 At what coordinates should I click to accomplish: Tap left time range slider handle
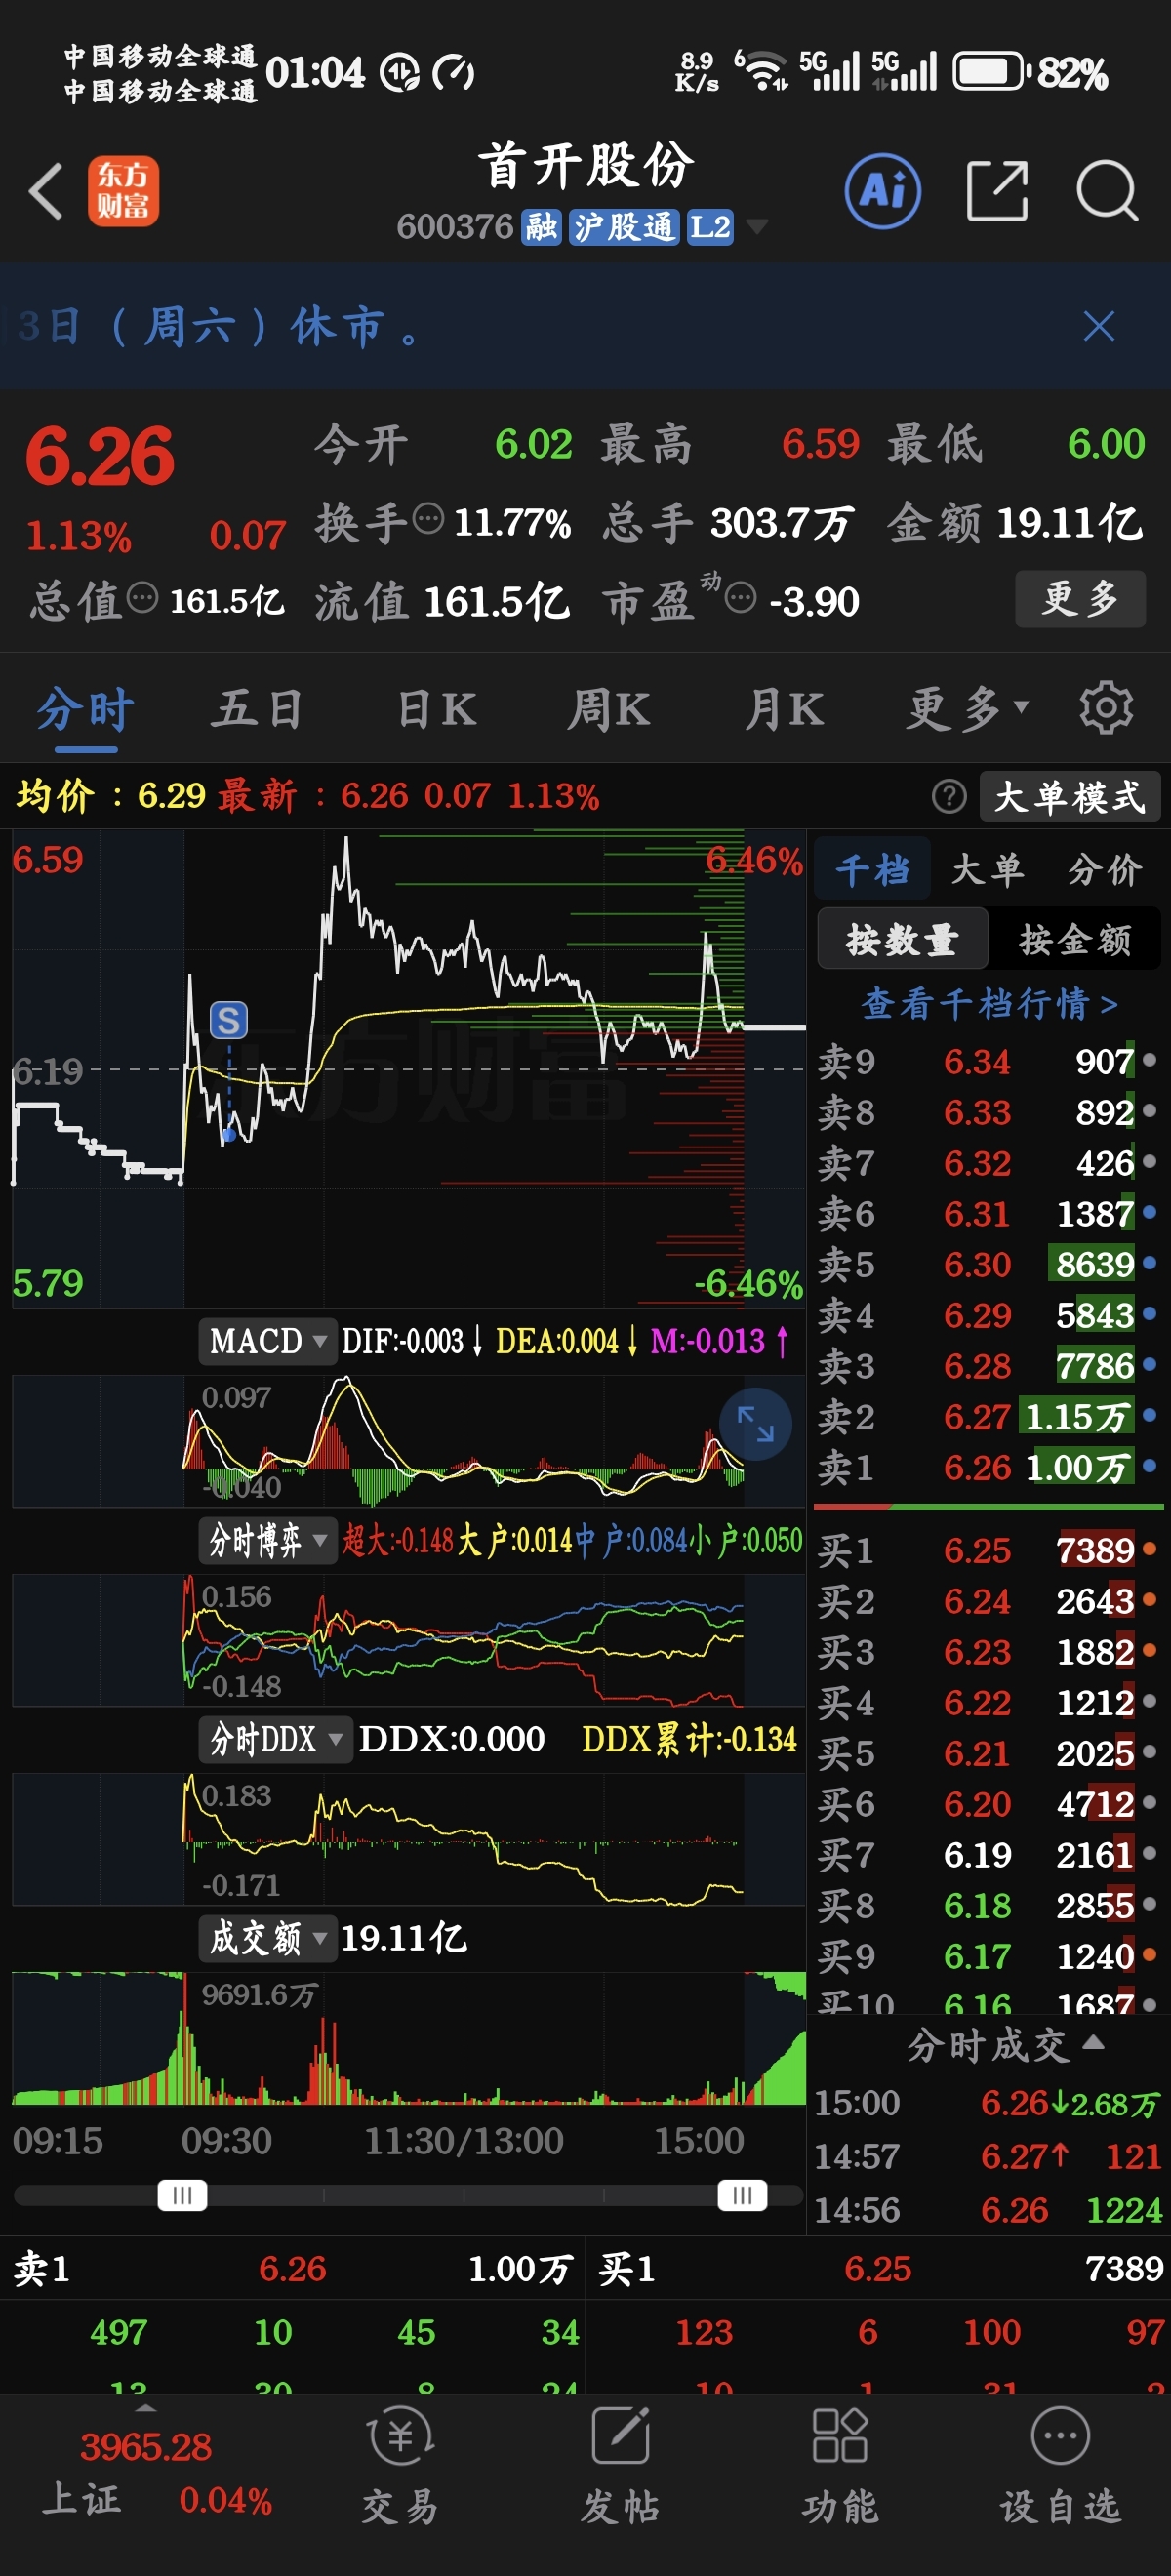[182, 2194]
